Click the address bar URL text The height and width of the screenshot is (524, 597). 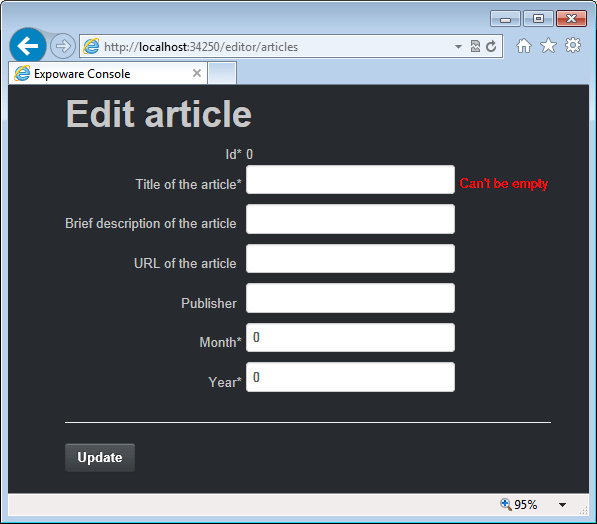[x=201, y=47]
